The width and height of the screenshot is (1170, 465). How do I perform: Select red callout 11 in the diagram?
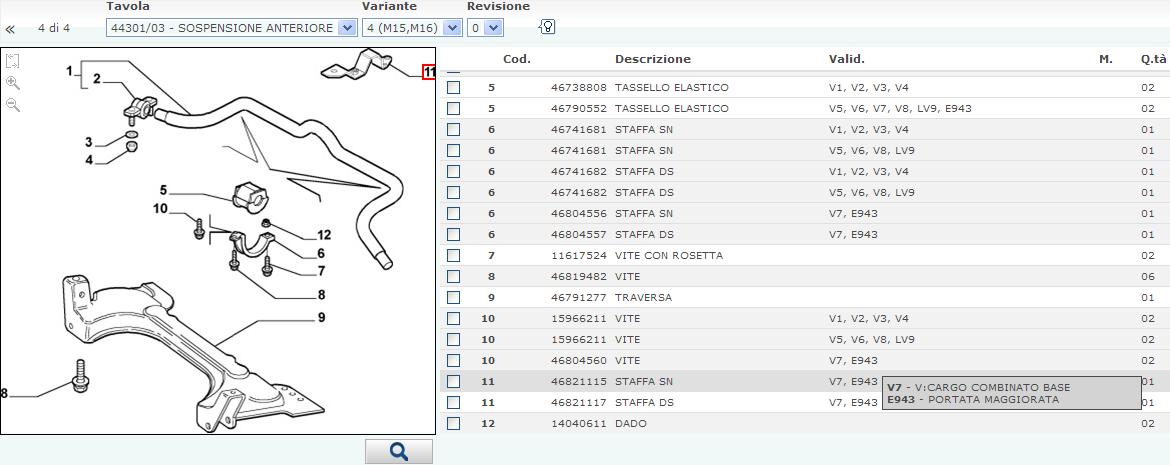coord(429,72)
